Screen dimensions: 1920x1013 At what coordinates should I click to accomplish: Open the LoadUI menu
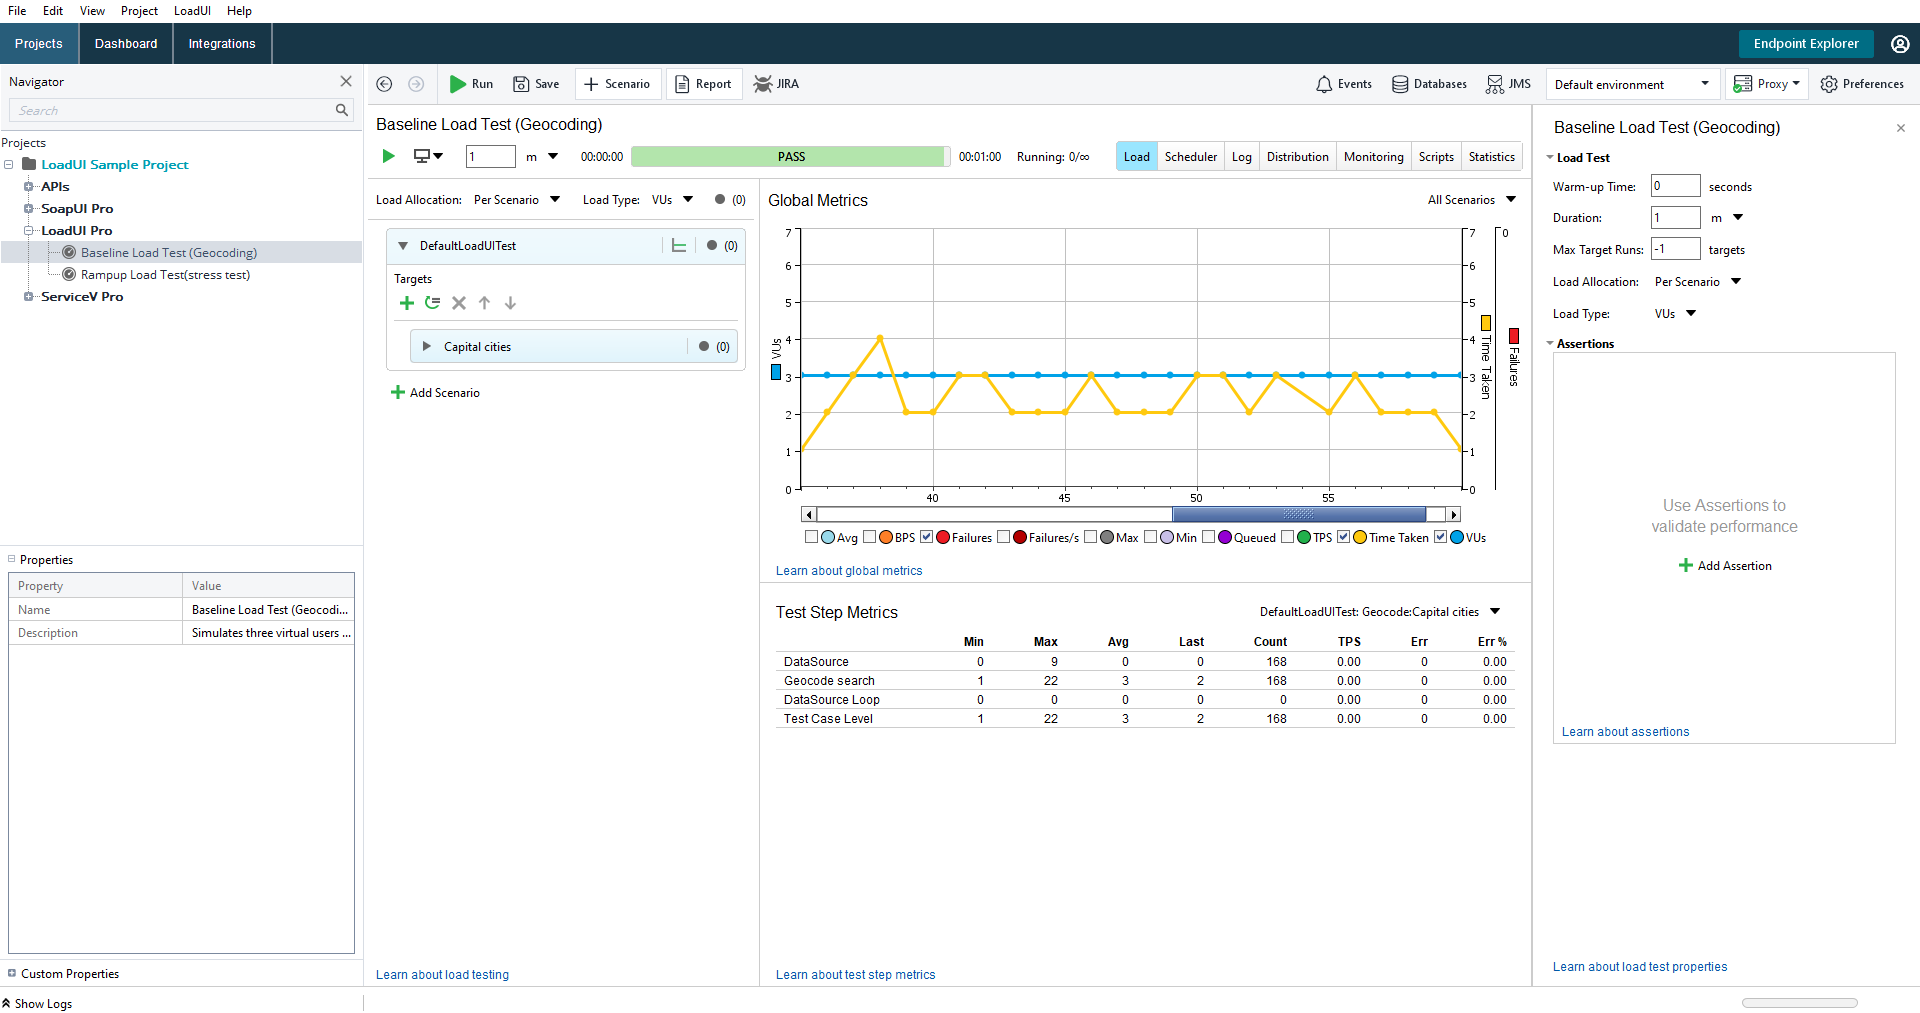[192, 11]
